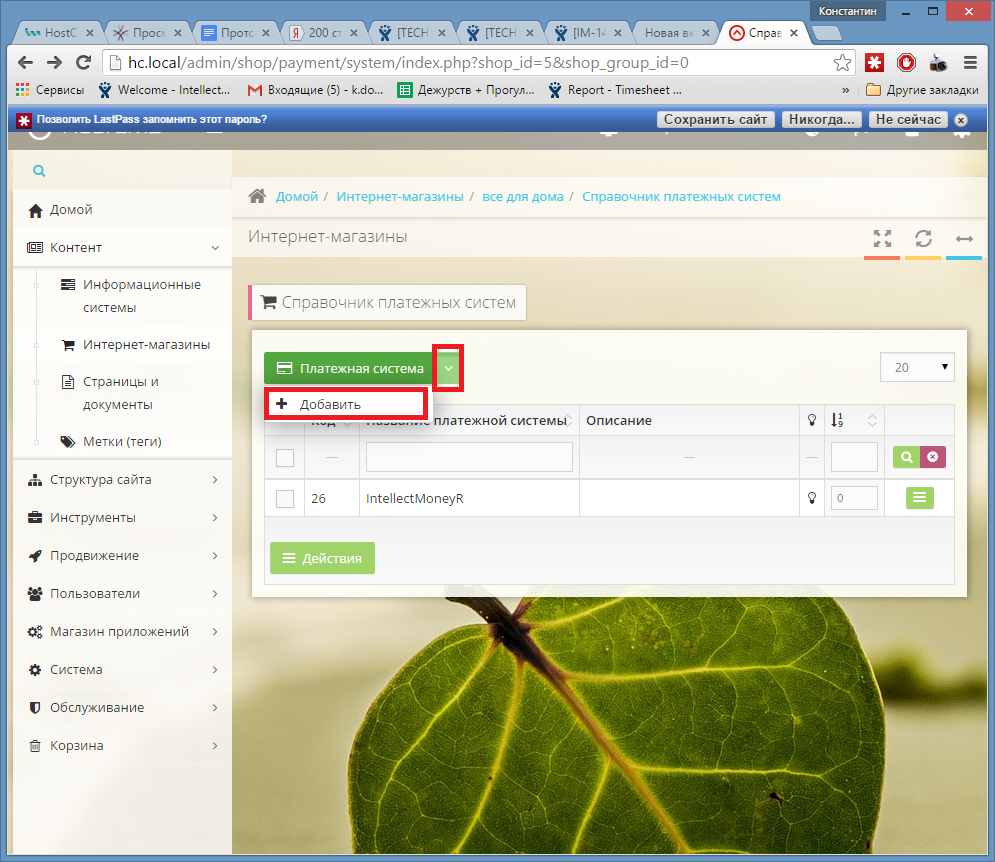The height and width of the screenshot is (862, 995).
Task: Click the address bar URL
Action: [x=408, y=62]
